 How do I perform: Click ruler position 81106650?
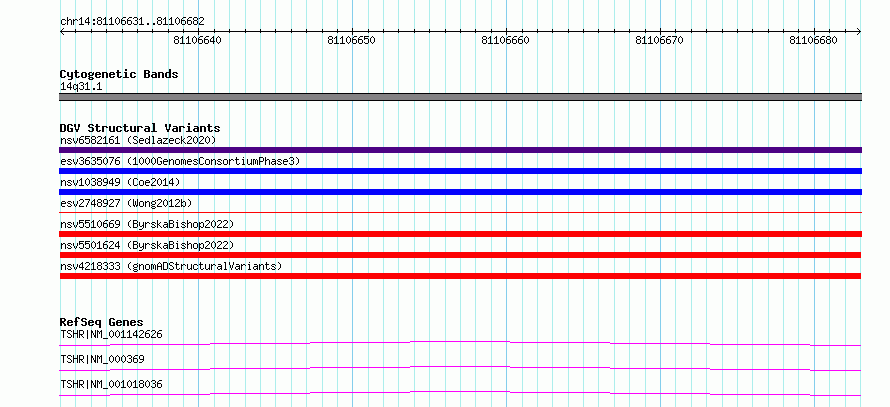tap(352, 40)
